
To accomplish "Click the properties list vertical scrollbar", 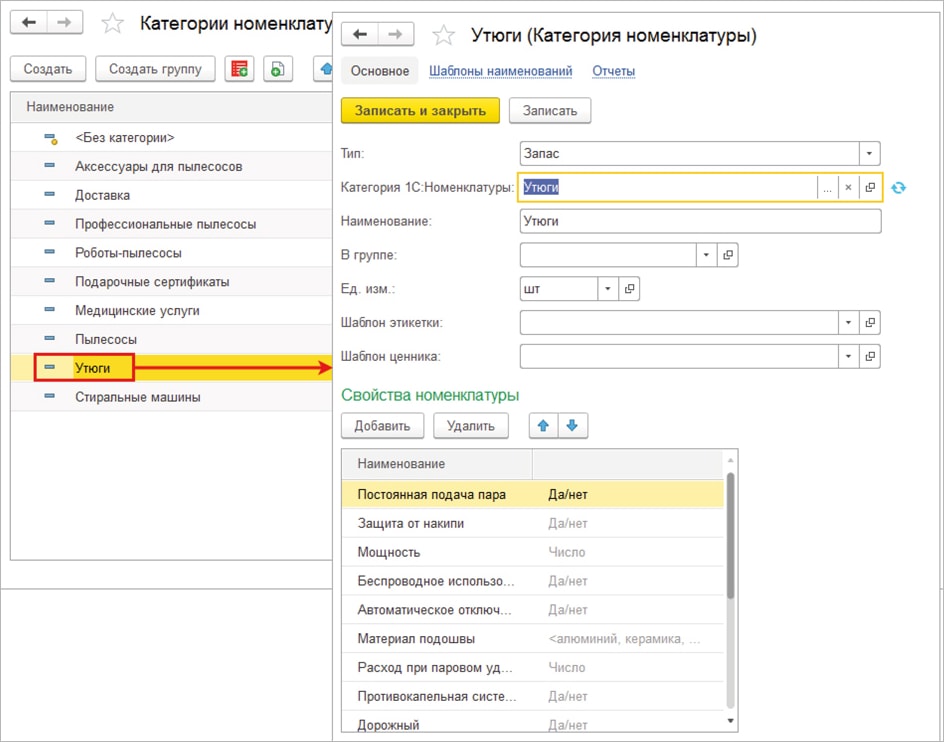I will pos(730,540).
